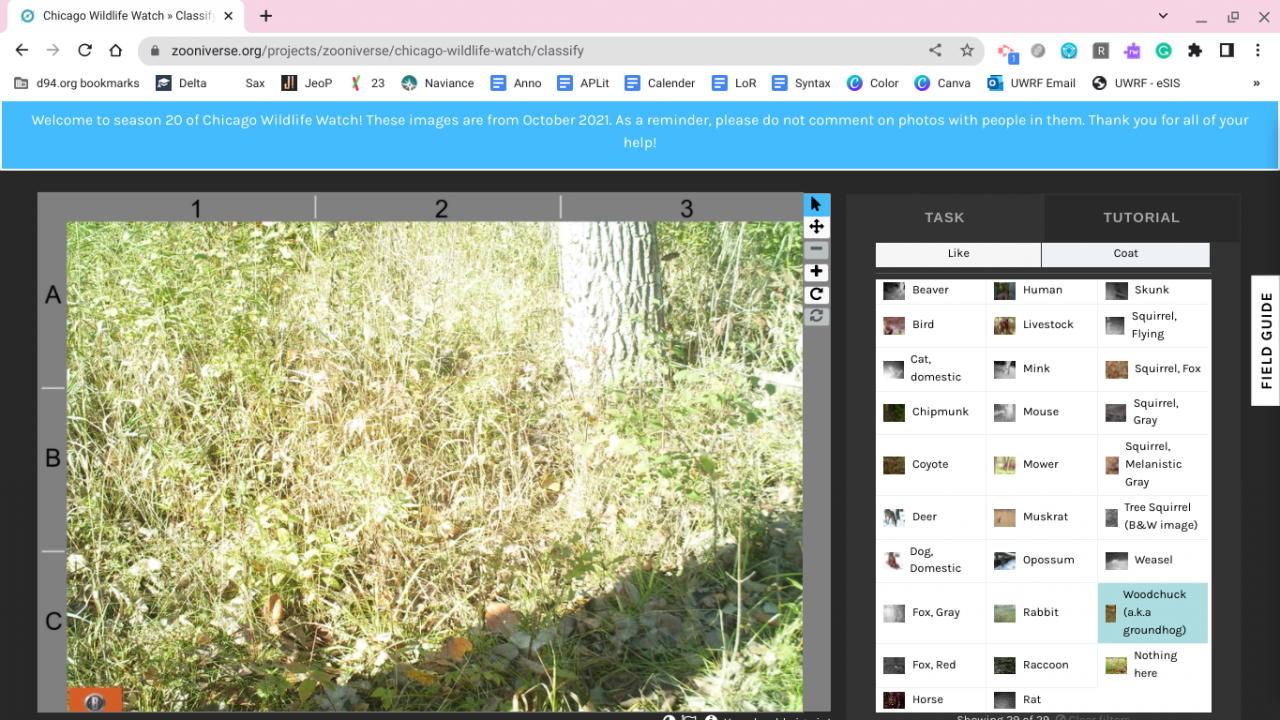Open the Calender bookmark
The width and height of the screenshot is (1280, 720).
coord(659,83)
